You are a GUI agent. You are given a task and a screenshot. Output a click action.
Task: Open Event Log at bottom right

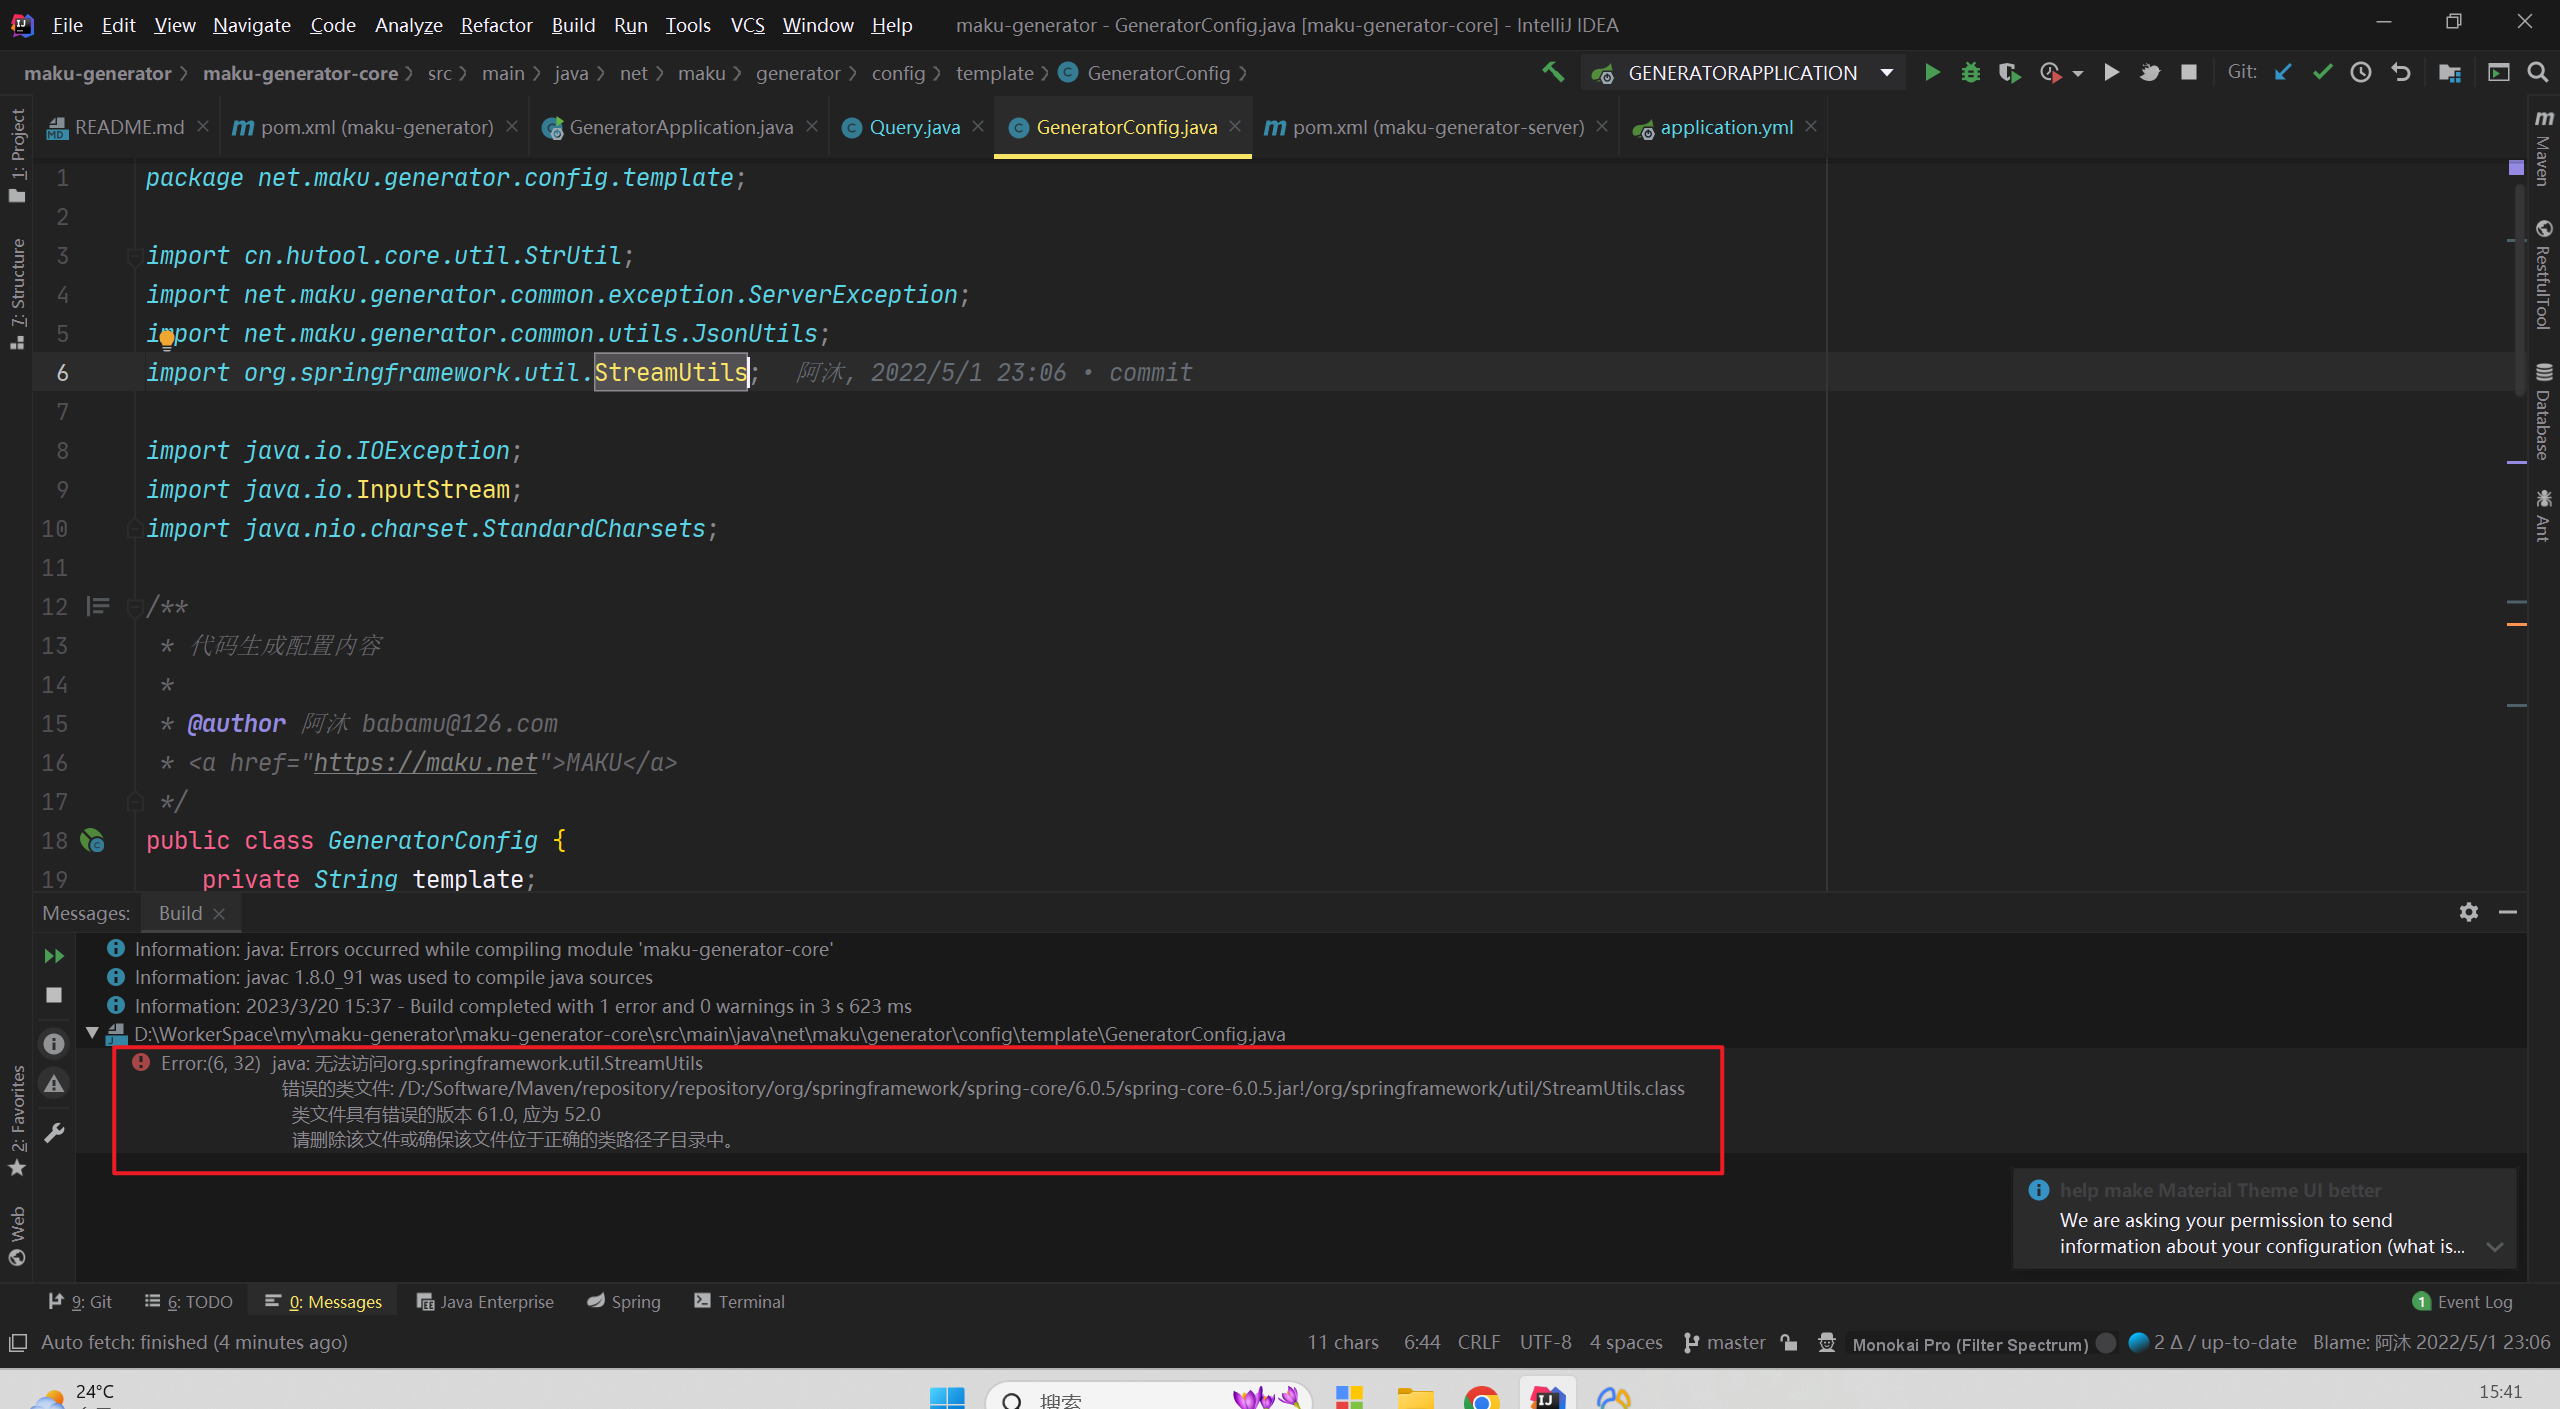[x=2462, y=1301]
